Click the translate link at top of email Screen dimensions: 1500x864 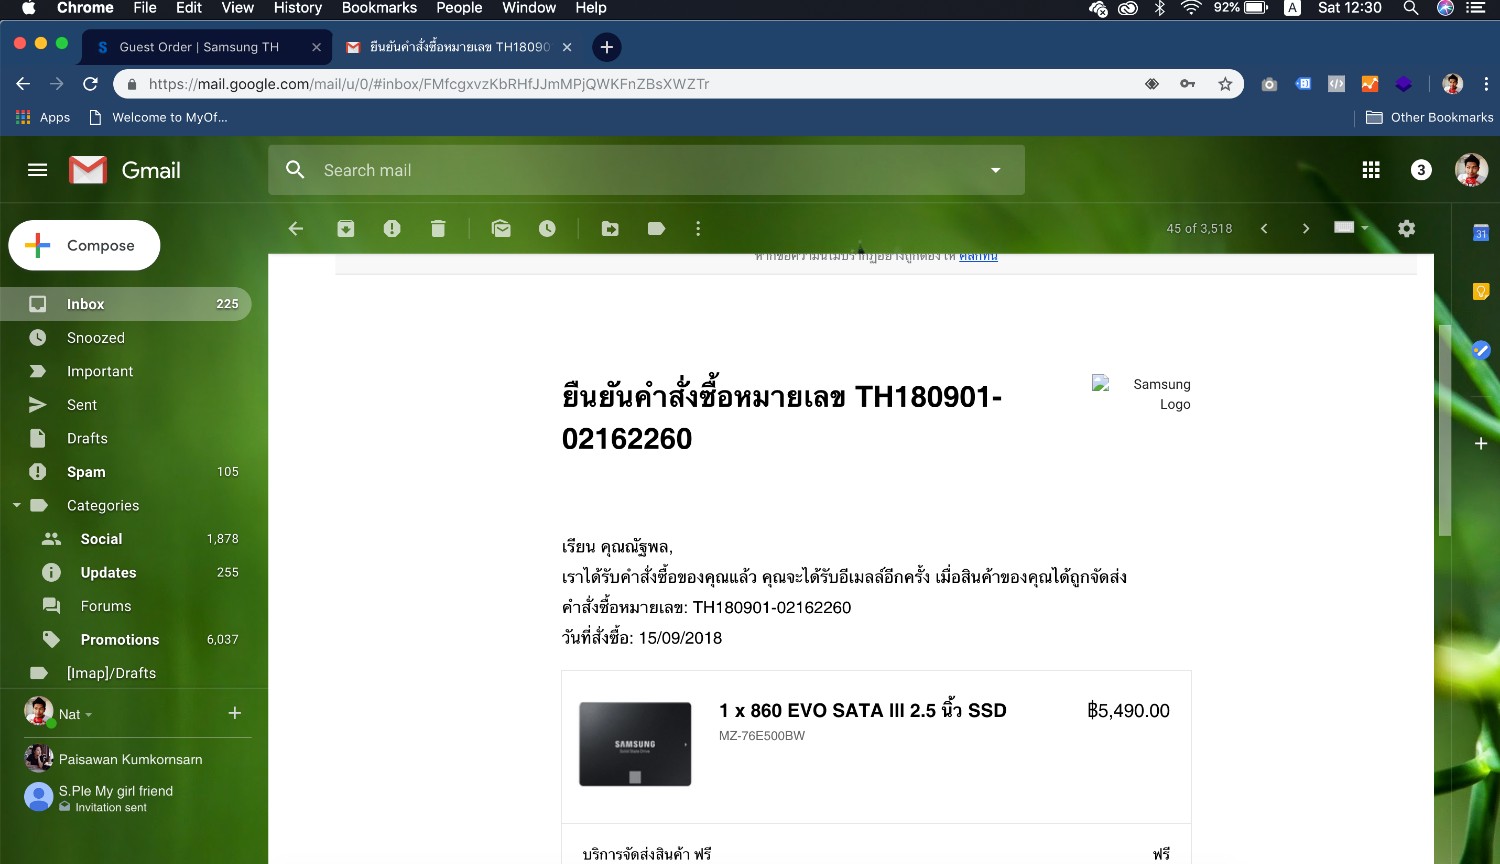978,257
